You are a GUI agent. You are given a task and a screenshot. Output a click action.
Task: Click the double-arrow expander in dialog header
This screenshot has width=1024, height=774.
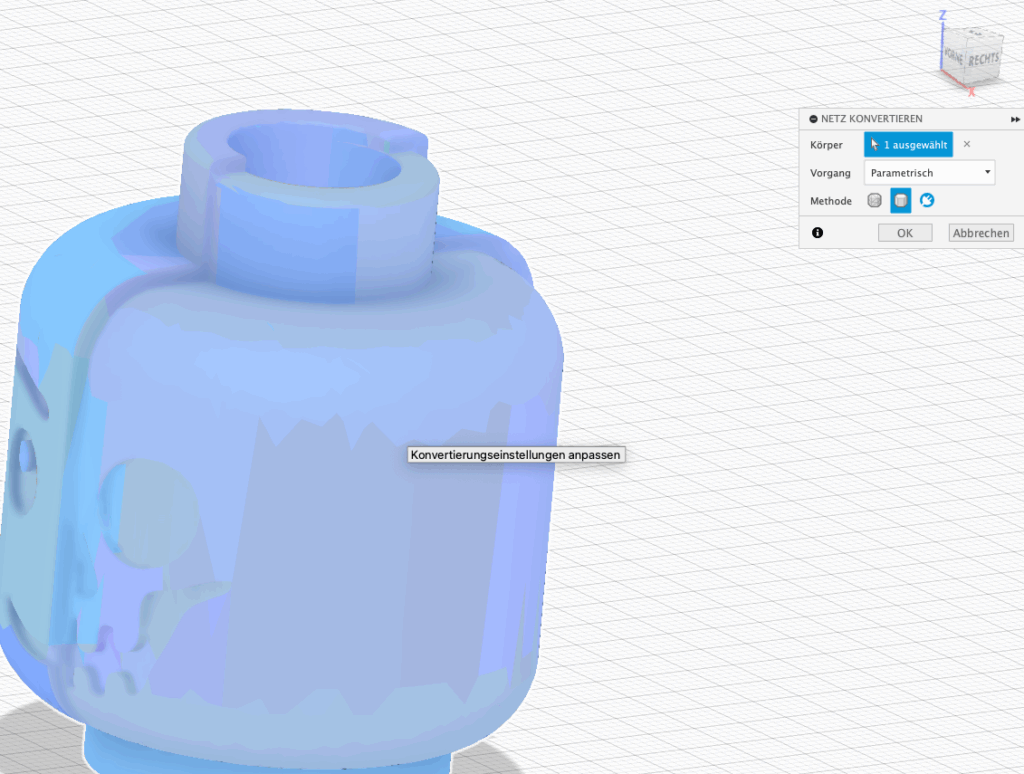click(1015, 119)
